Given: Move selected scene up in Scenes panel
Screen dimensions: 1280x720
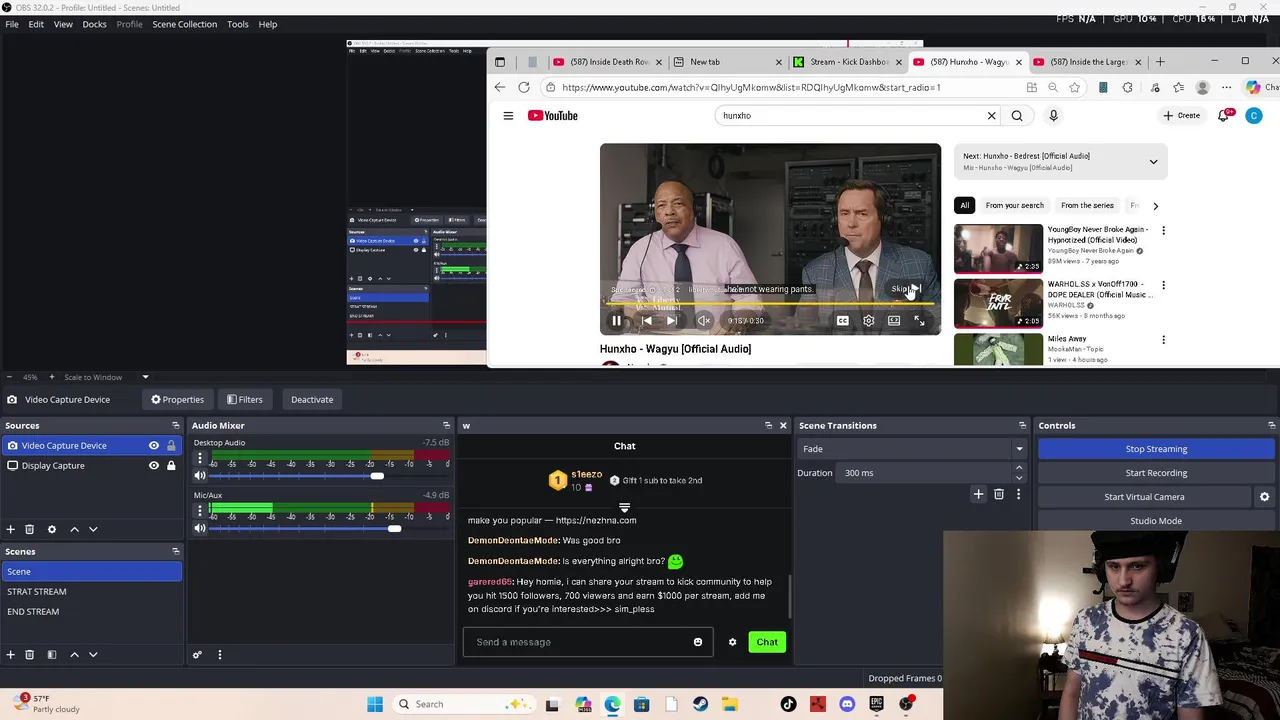Looking at the screenshot, I should pos(74,655).
